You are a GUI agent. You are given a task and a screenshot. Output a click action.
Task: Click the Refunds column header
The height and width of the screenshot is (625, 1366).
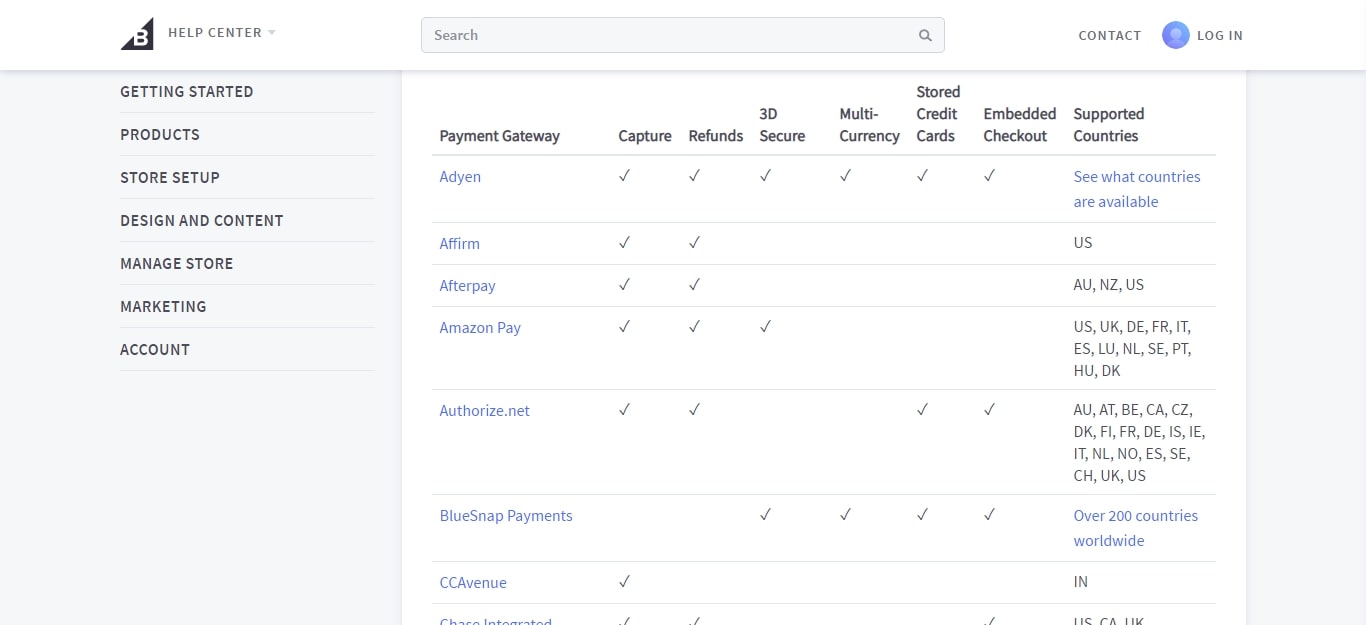(716, 136)
